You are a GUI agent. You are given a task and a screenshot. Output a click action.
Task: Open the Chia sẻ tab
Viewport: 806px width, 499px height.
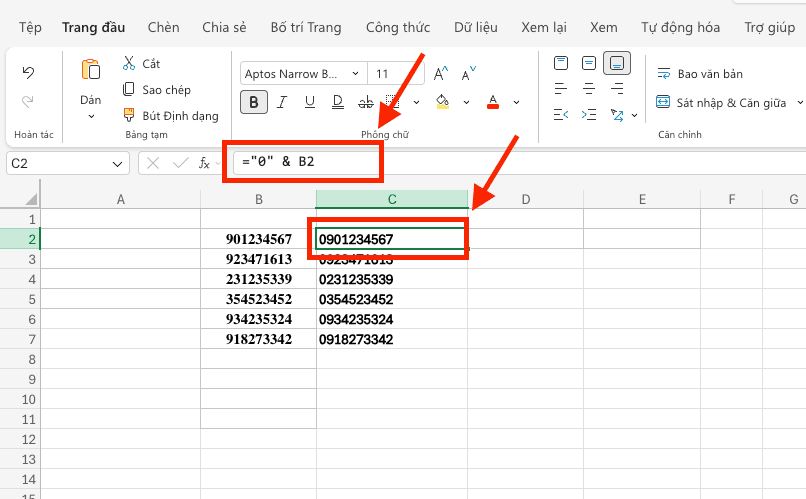tap(224, 27)
